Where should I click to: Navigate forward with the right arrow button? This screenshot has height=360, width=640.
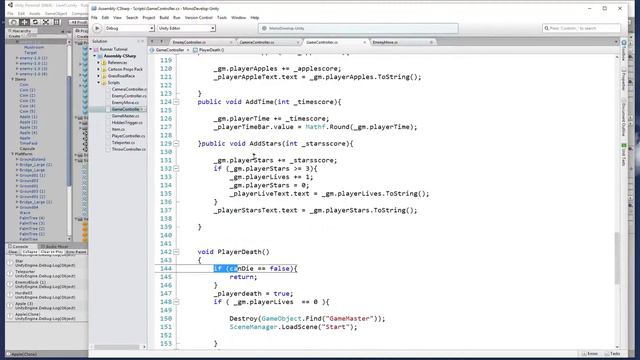click(162, 42)
